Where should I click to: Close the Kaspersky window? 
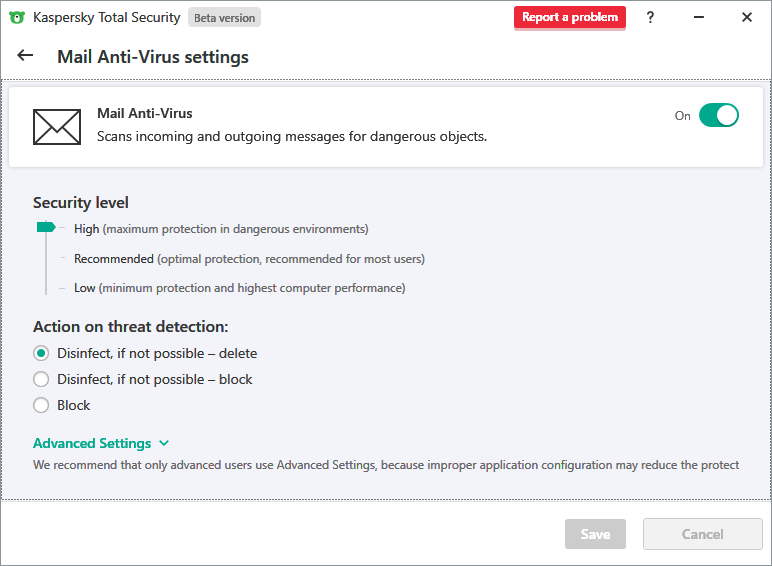(747, 17)
